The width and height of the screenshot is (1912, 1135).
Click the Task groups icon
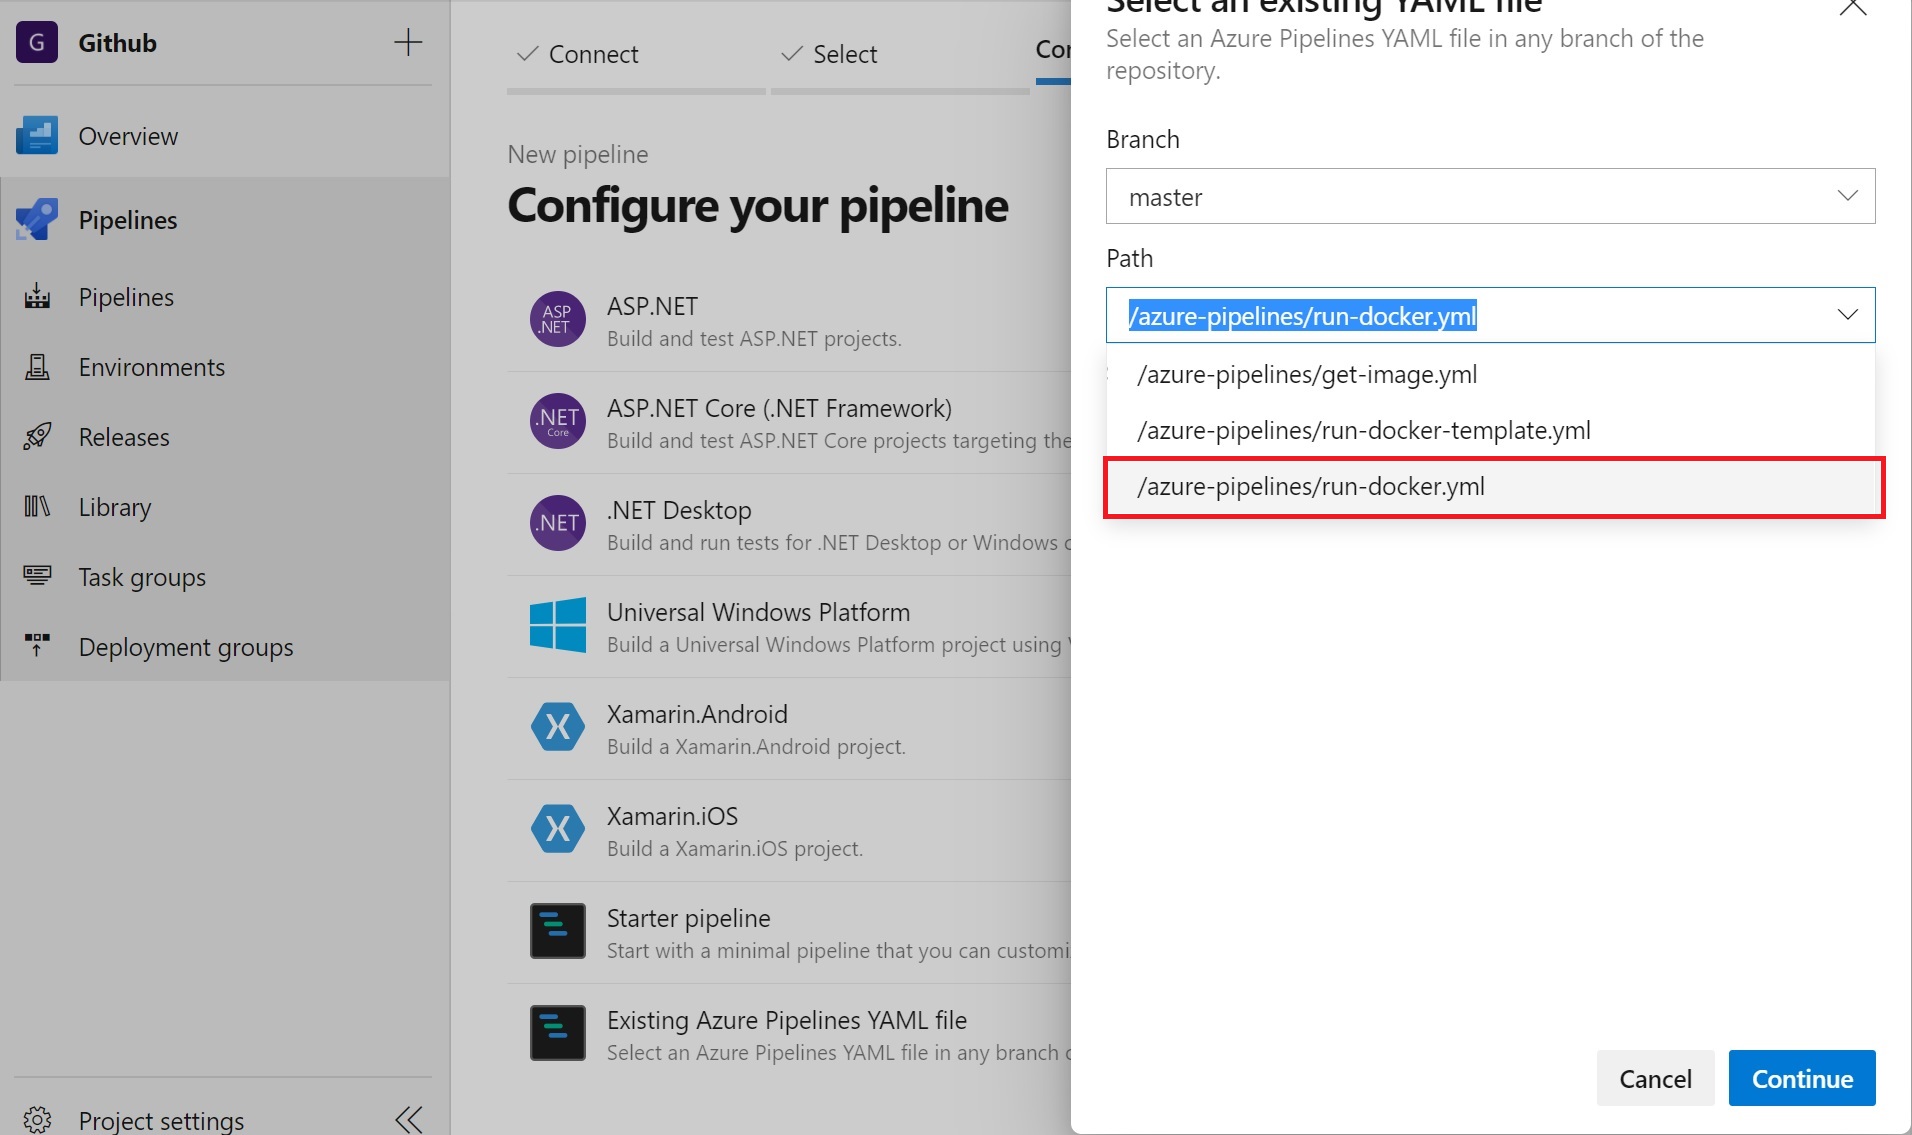click(x=37, y=577)
